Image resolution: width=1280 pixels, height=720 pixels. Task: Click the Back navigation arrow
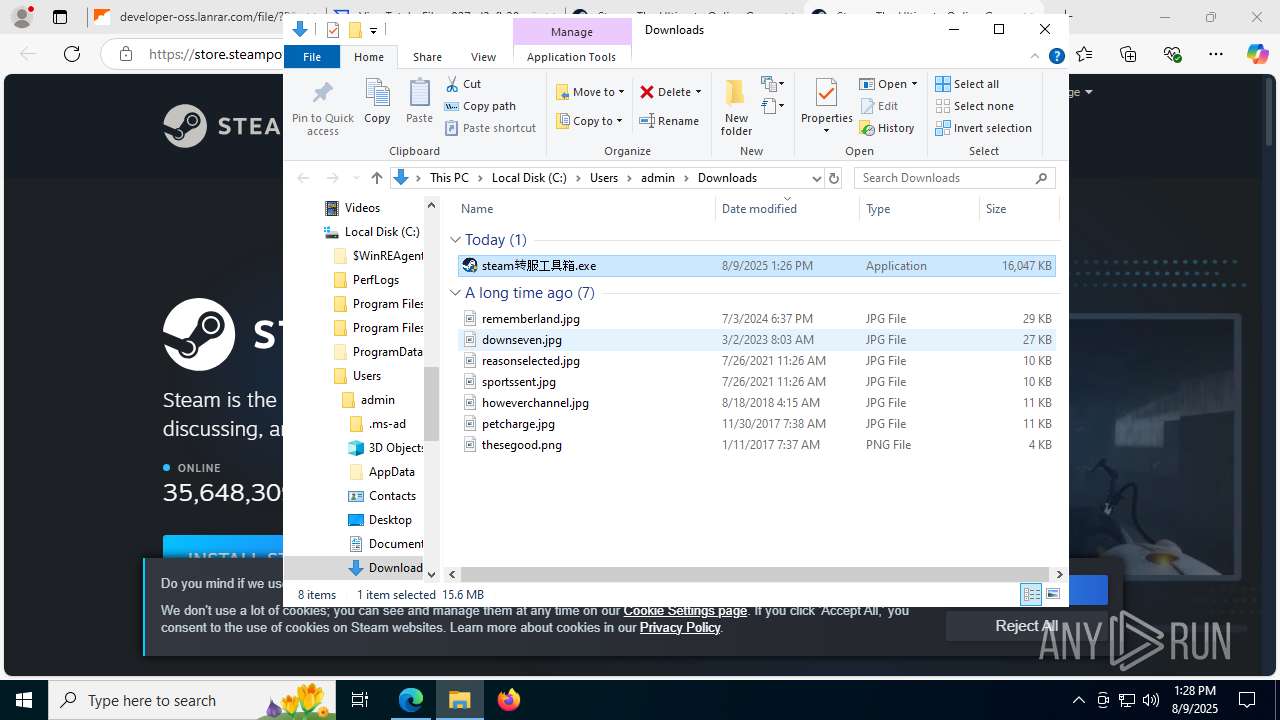coord(303,178)
